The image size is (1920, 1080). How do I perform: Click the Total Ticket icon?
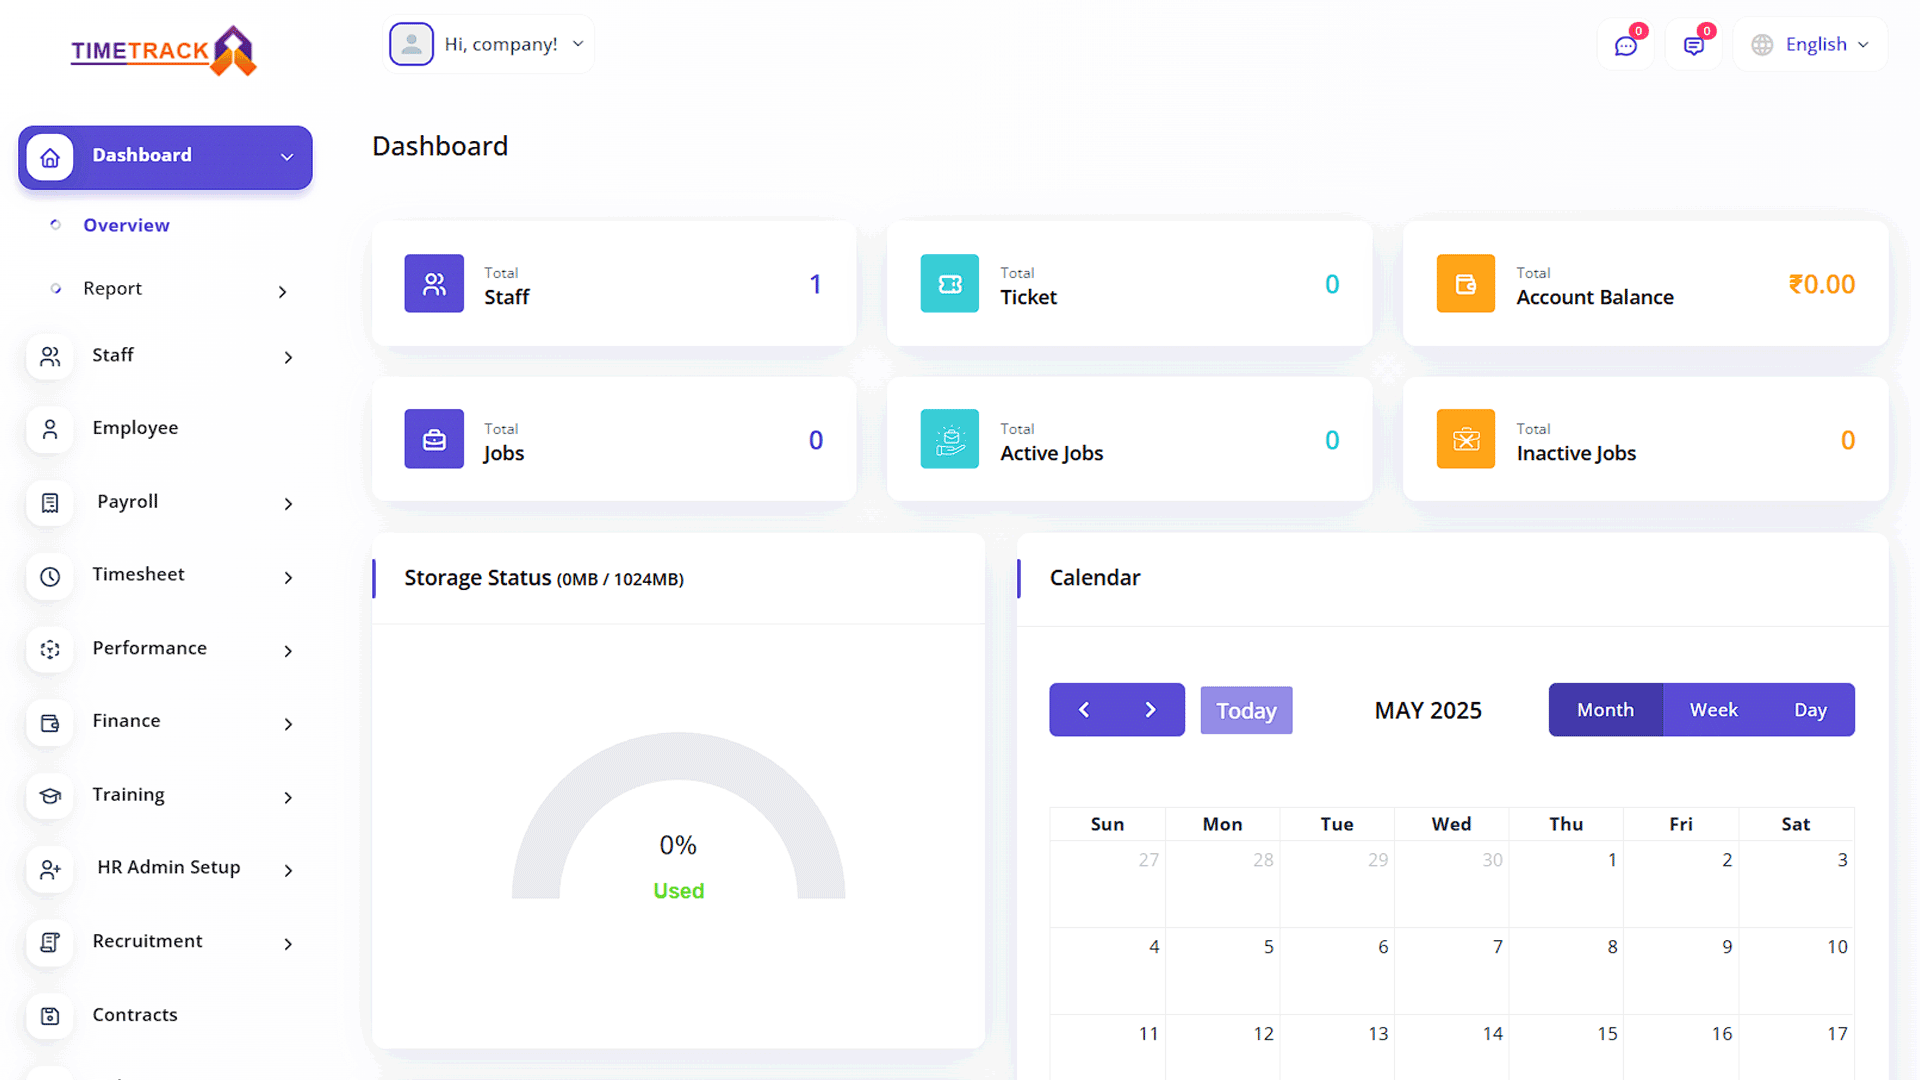point(949,284)
